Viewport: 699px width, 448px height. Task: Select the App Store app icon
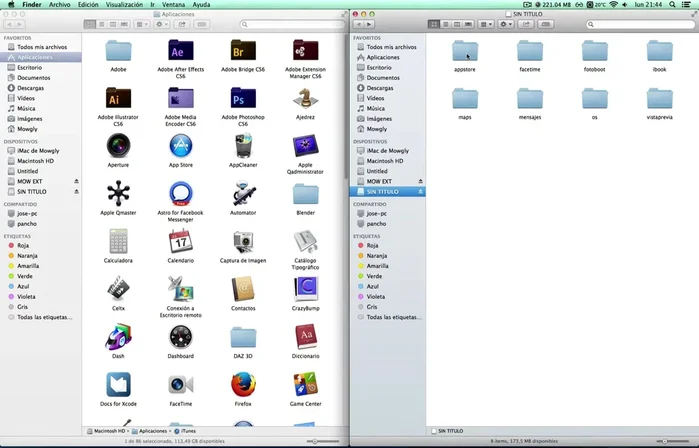tap(181, 146)
